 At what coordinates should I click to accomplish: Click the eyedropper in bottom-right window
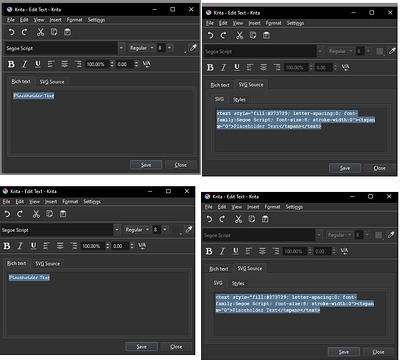coord(391,235)
